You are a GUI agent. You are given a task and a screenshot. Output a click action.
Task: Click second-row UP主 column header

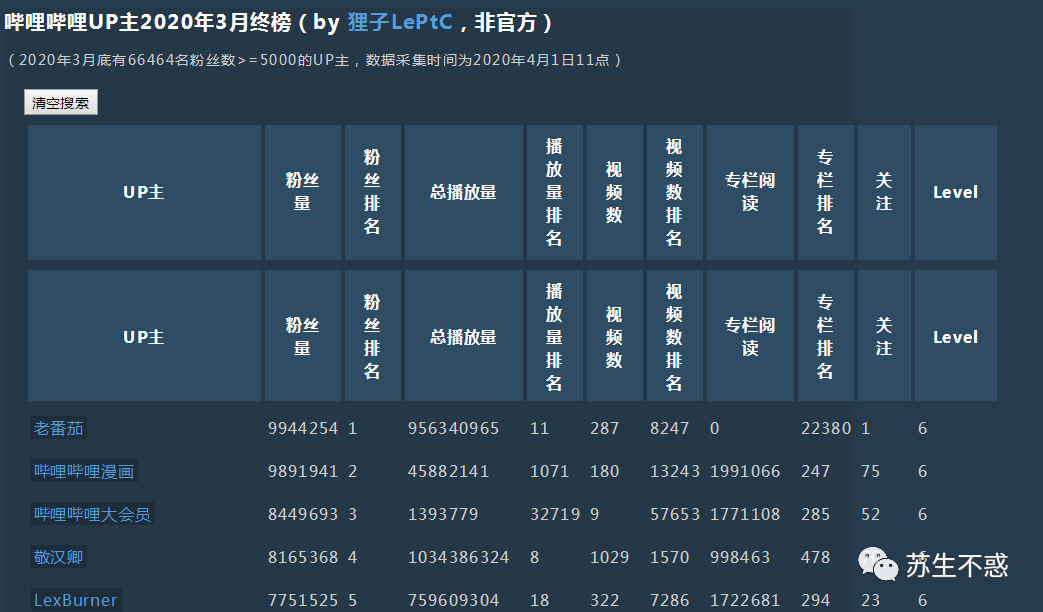144,336
